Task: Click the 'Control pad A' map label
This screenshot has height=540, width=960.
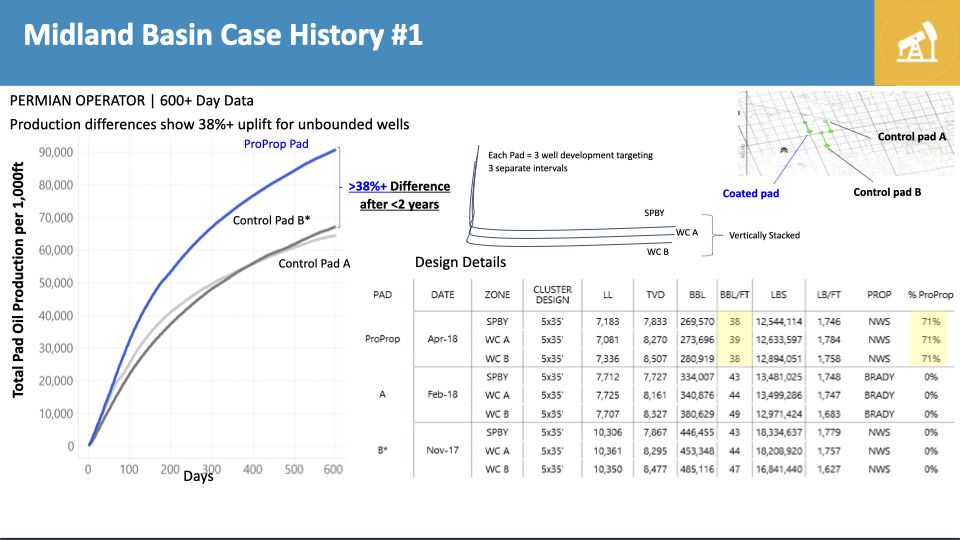Action: [x=912, y=137]
